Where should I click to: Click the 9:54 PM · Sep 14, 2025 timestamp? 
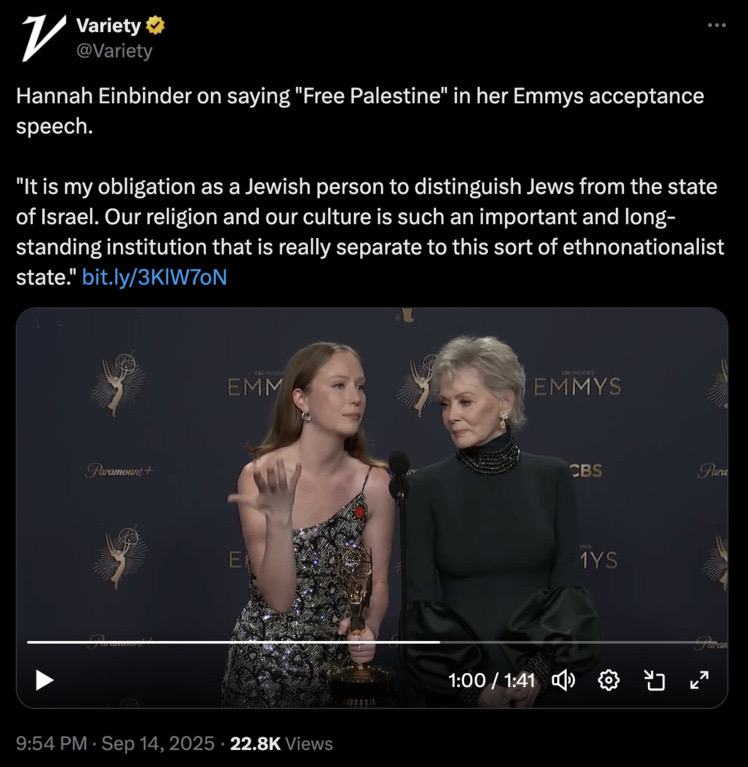point(115,744)
